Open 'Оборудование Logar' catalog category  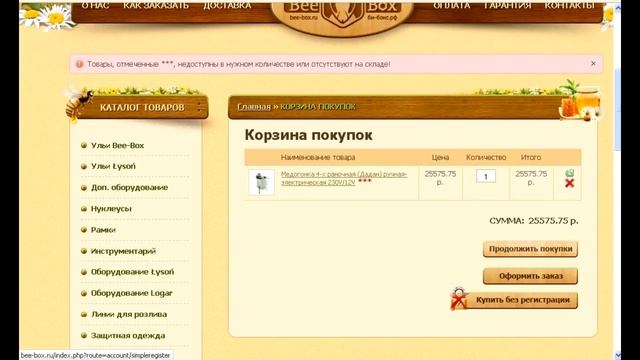click(x=131, y=293)
